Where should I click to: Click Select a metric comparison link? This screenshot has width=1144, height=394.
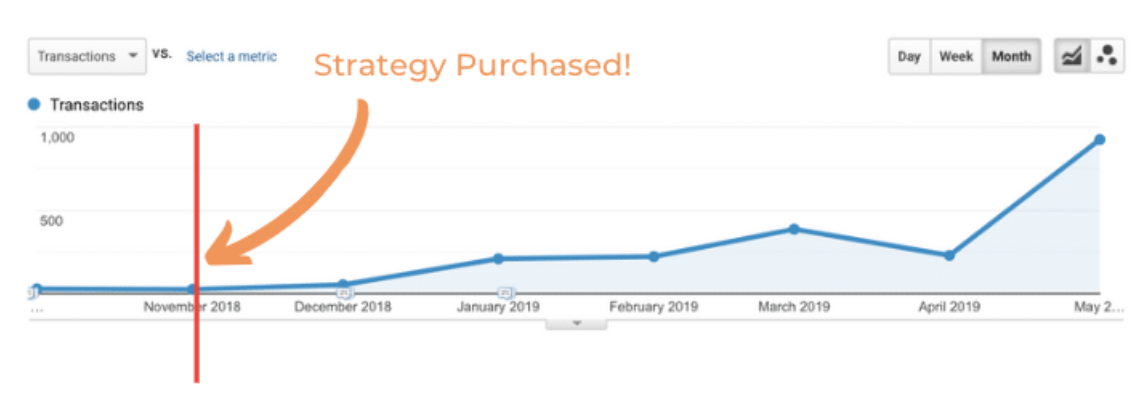click(x=231, y=56)
